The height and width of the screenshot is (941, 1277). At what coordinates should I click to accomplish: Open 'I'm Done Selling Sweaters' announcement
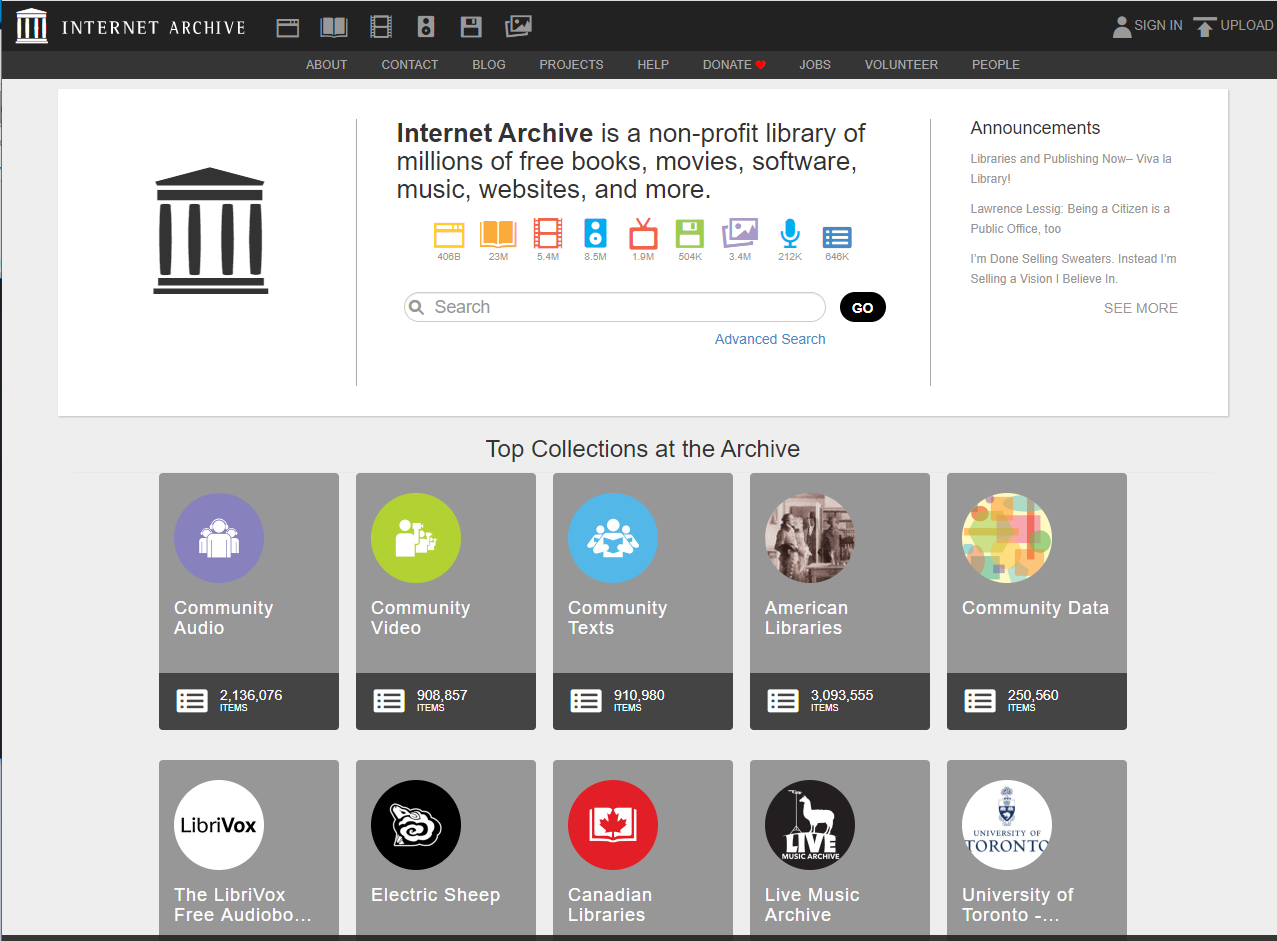pos(1073,269)
